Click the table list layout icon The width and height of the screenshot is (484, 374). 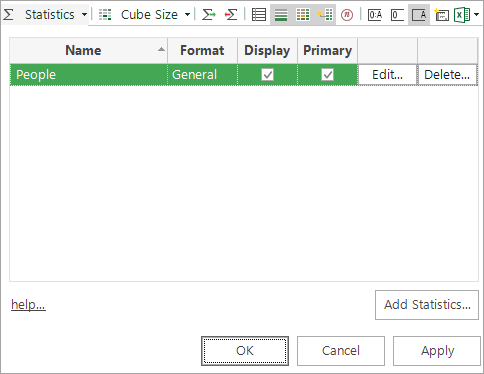coord(259,15)
